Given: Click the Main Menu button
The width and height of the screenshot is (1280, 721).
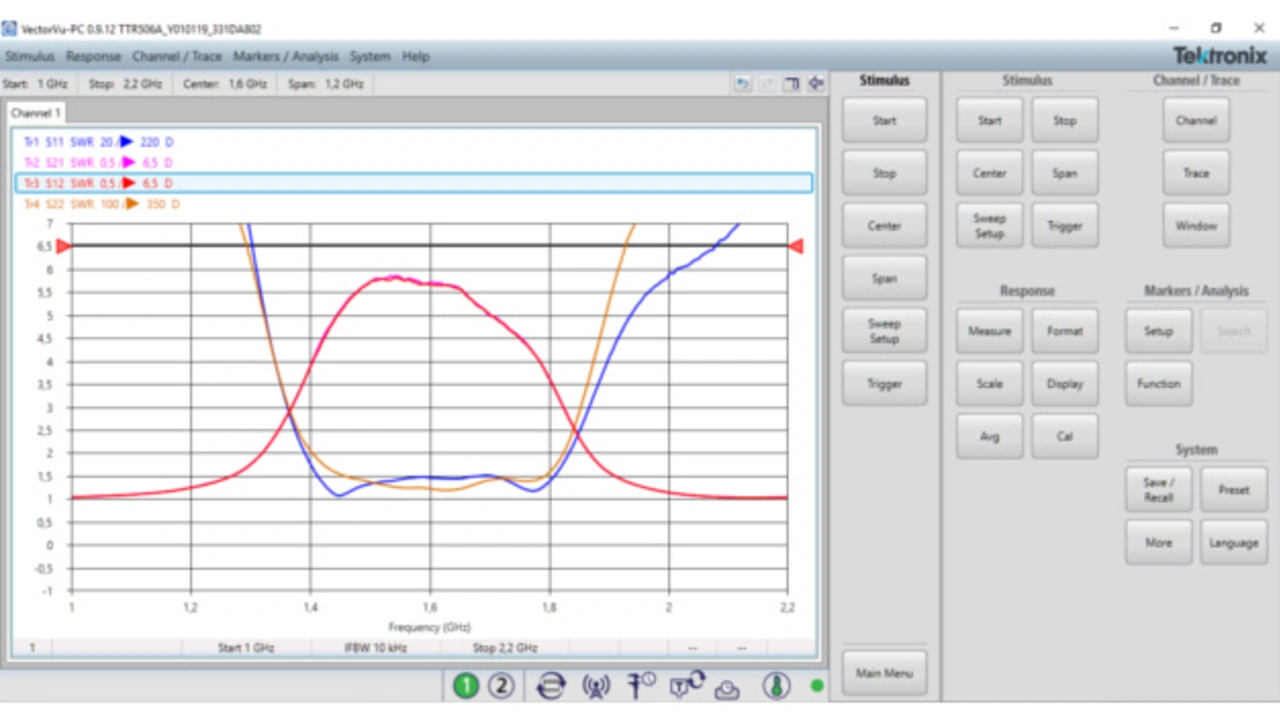Looking at the screenshot, I should (884, 673).
